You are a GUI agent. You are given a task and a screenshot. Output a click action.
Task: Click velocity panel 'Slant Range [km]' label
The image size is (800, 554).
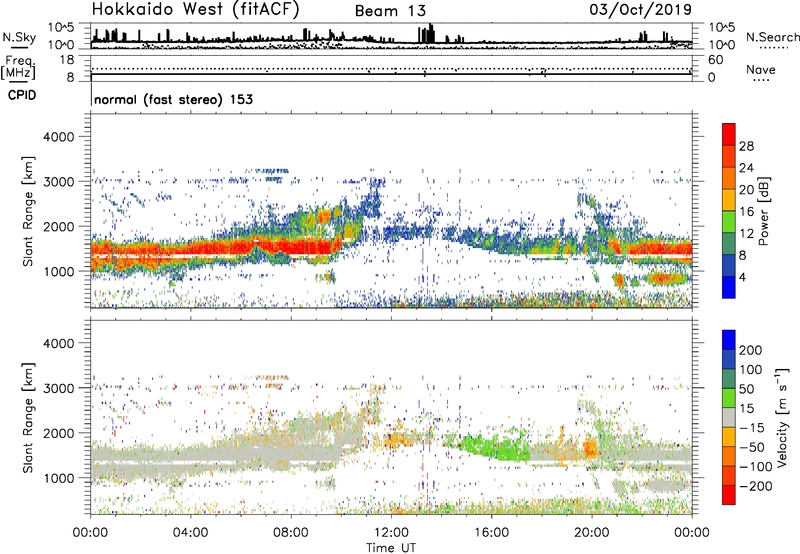(28, 417)
